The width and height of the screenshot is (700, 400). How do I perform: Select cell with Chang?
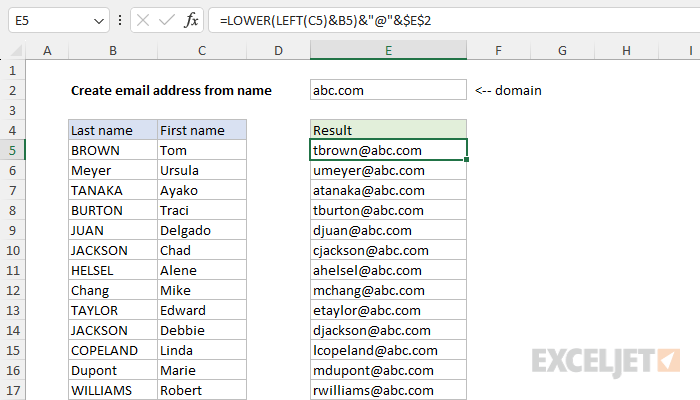[x=113, y=290]
